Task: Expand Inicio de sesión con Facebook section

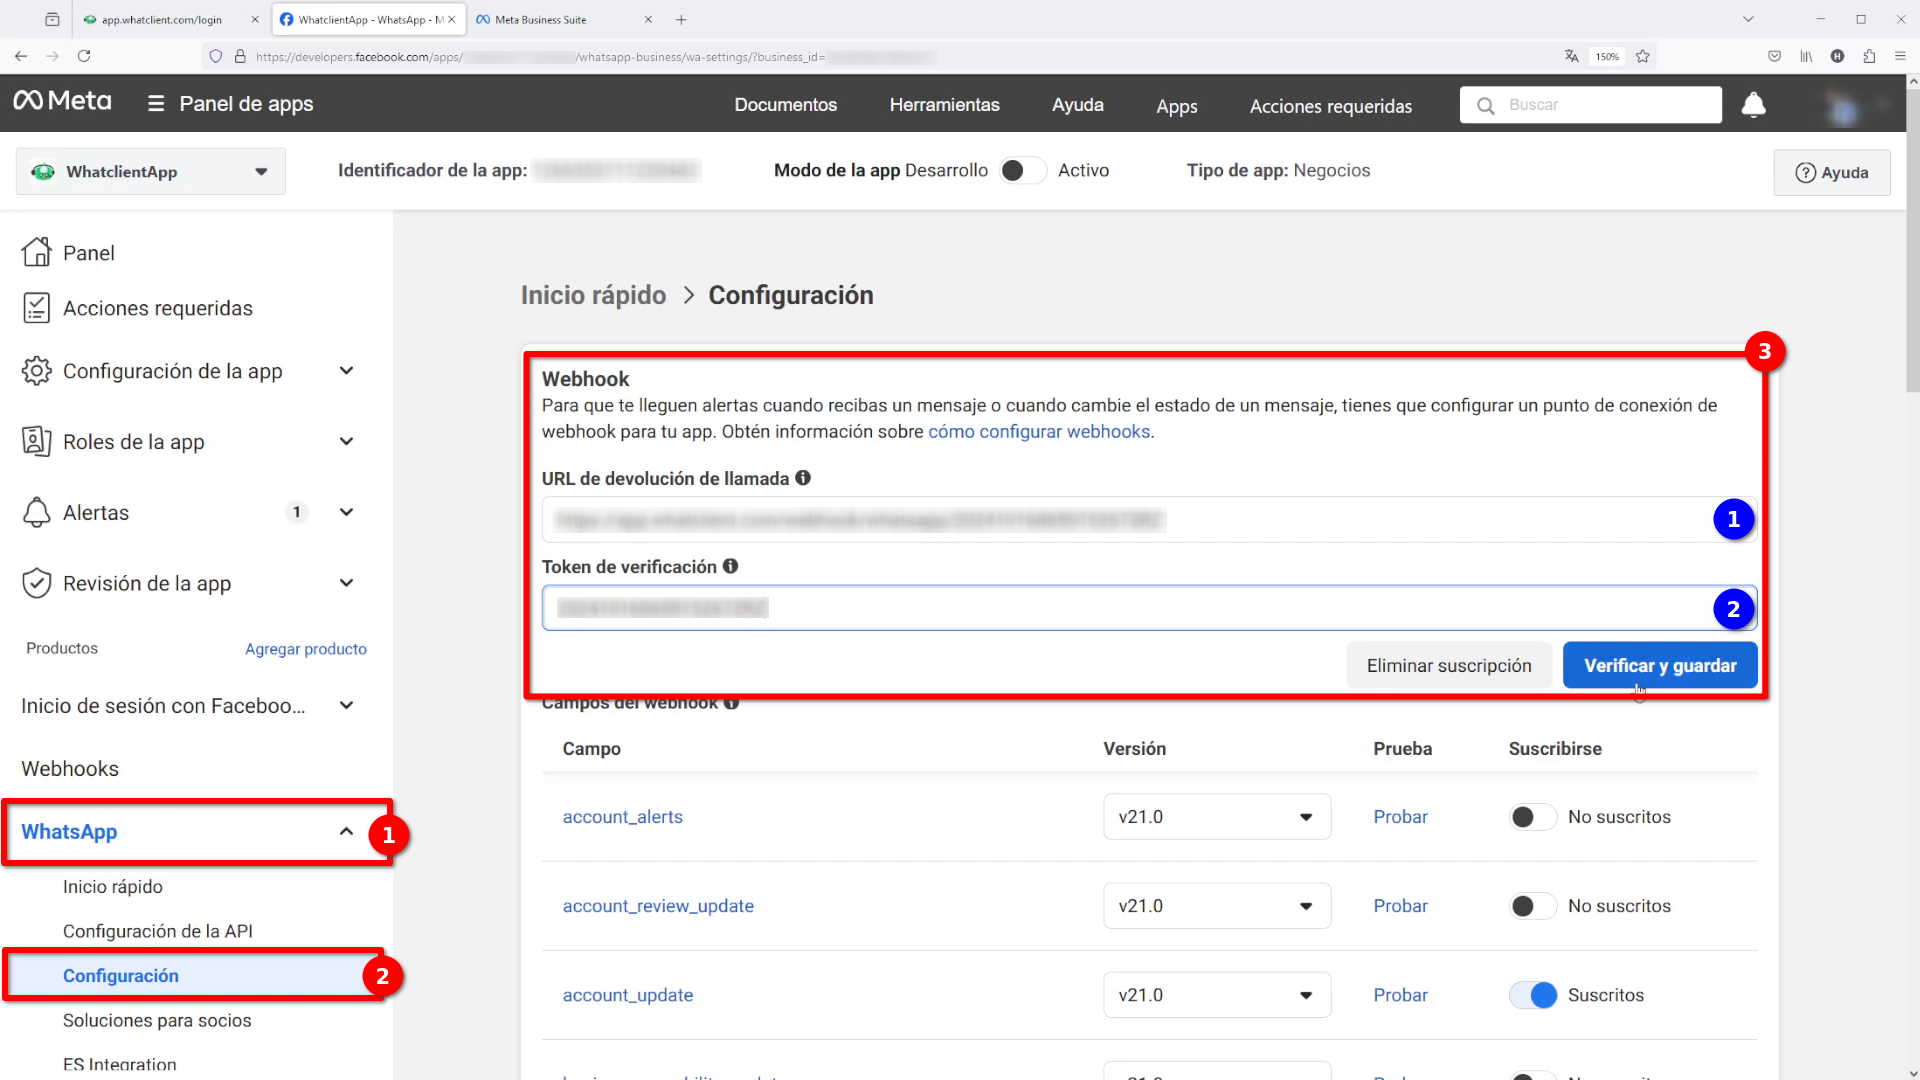Action: click(346, 705)
